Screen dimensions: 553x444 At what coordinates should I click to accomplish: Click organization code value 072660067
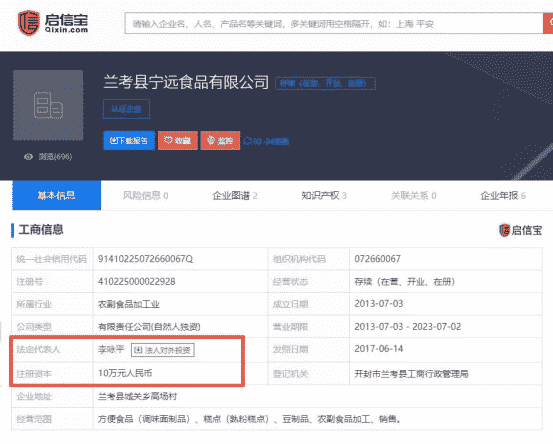point(377,259)
